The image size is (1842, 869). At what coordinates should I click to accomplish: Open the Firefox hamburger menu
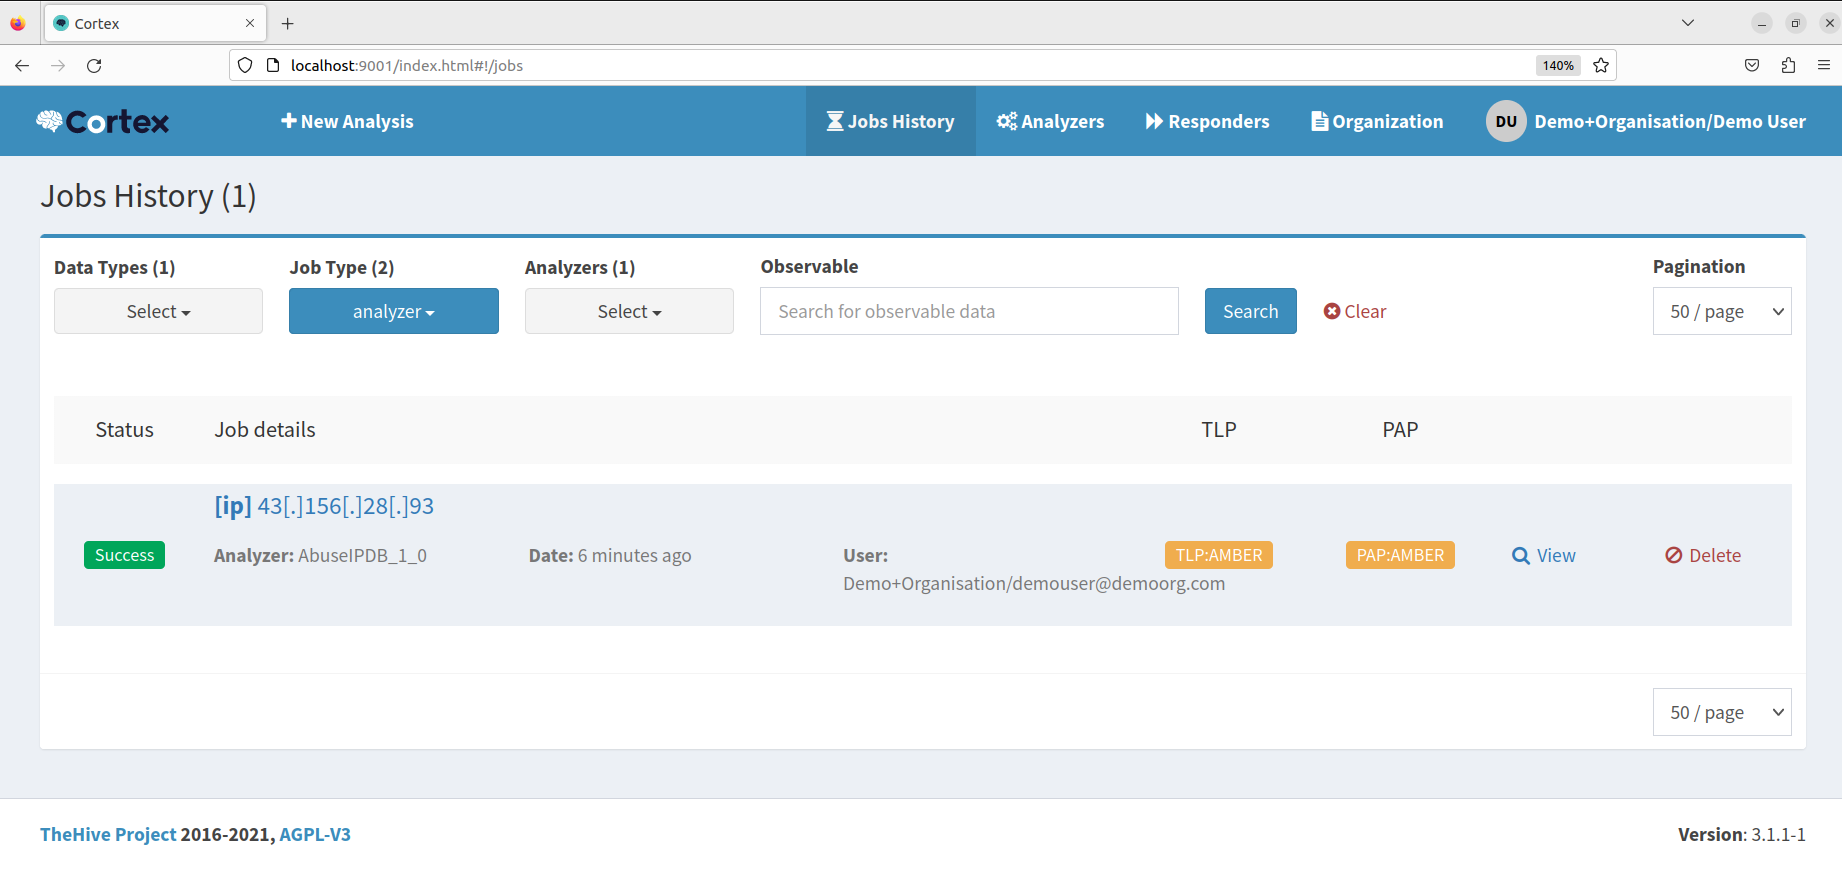[x=1824, y=65]
